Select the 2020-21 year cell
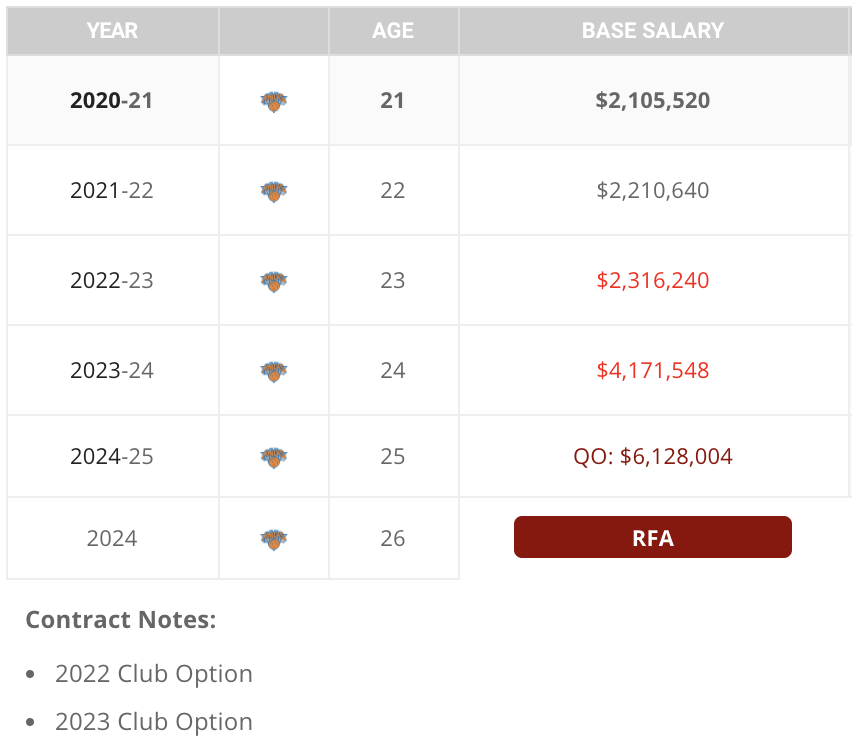The width and height of the screenshot is (852, 756). click(112, 101)
